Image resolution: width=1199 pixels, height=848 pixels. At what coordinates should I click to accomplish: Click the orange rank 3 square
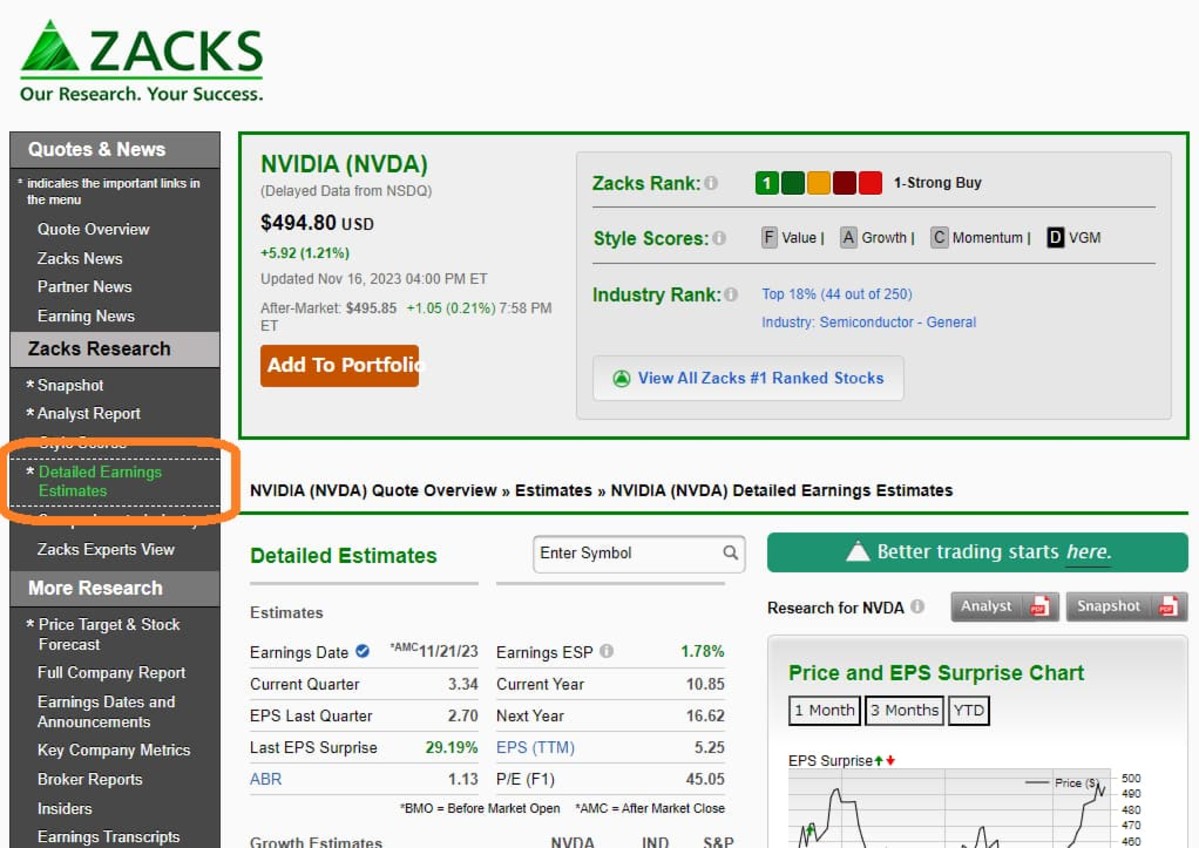[x=819, y=183]
